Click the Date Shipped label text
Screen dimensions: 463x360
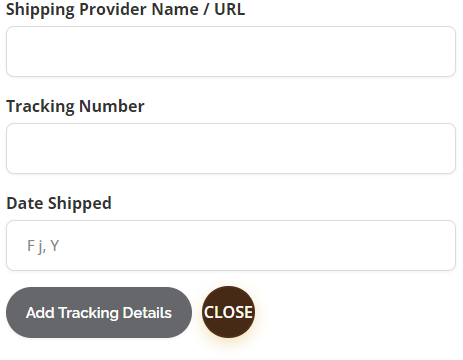(59, 204)
